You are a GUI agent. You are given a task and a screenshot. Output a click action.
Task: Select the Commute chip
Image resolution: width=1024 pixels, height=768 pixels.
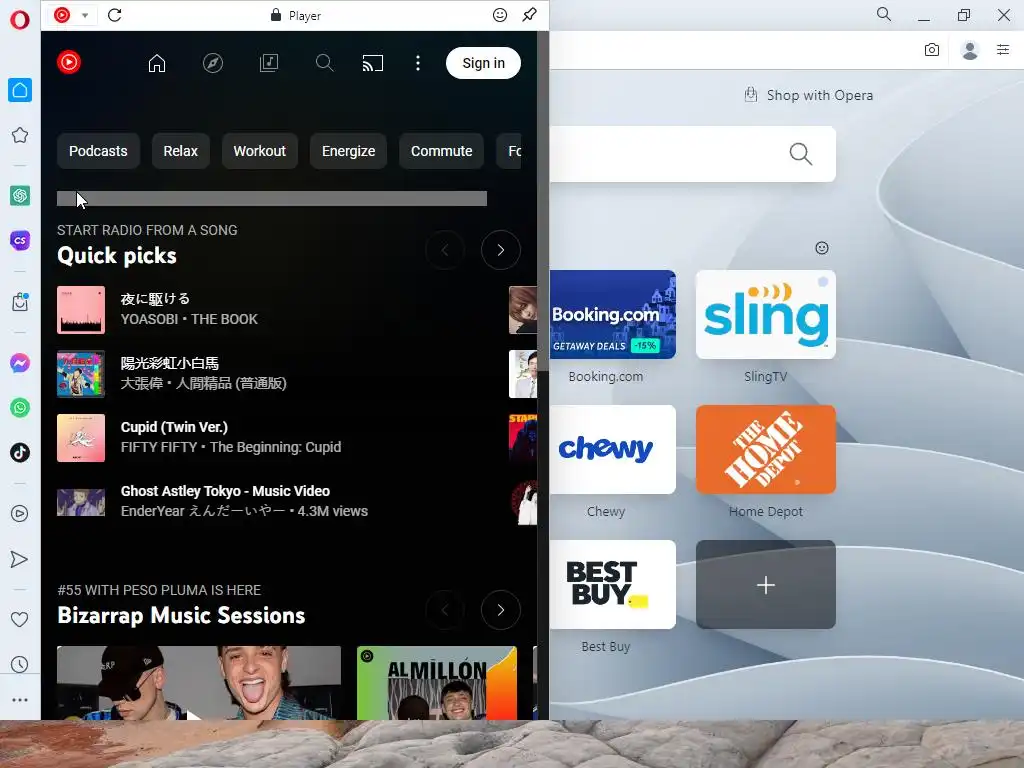441,151
